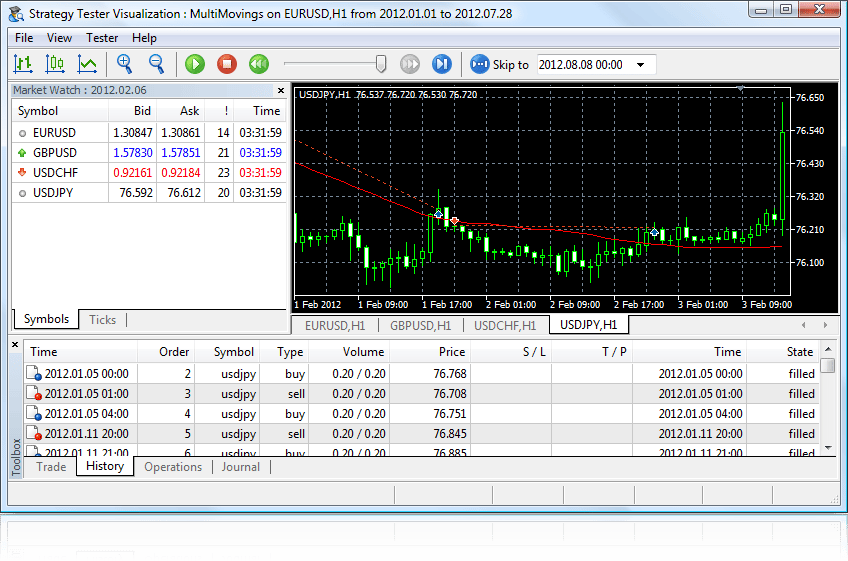Viewport: 848px width, 561px height.
Task: Switch to the Ticks tab
Action: [103, 320]
